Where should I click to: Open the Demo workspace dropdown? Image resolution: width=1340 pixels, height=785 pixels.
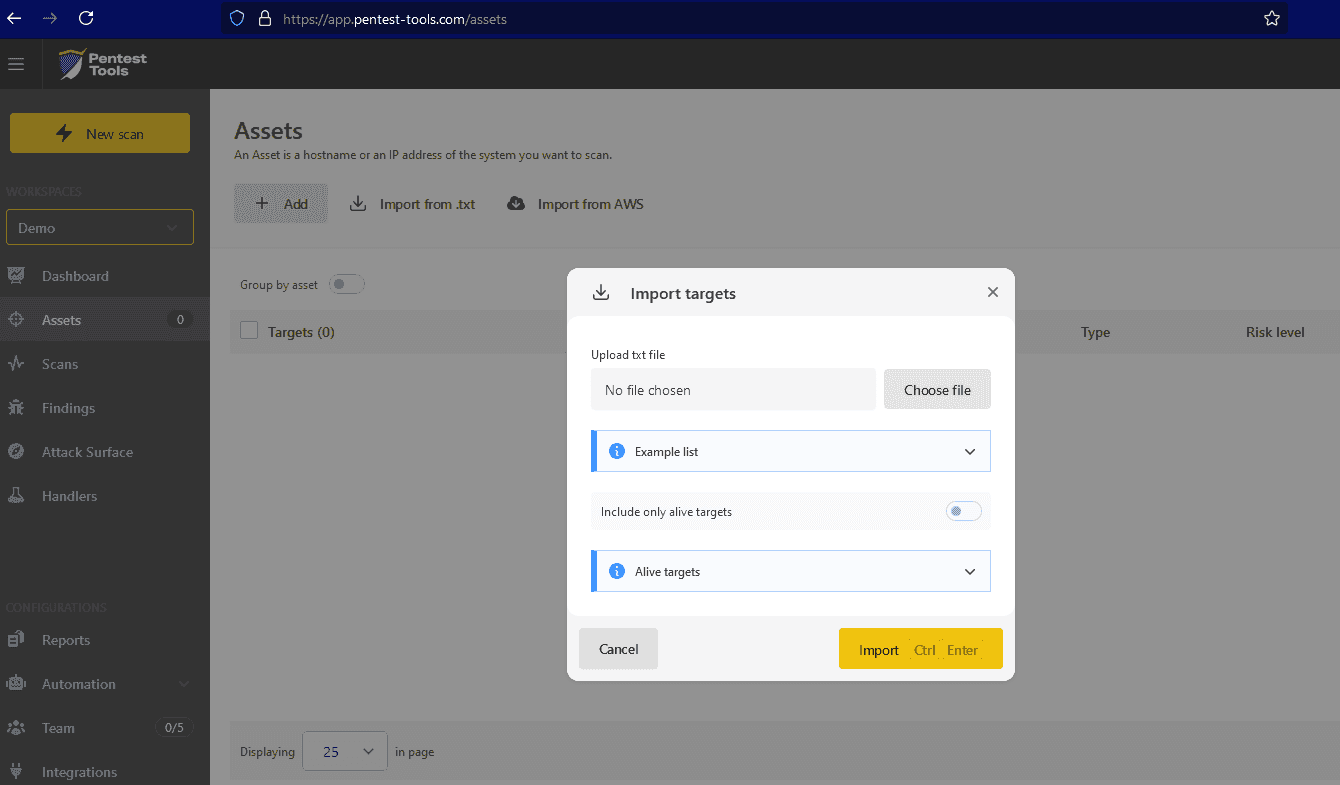pyautogui.click(x=100, y=228)
